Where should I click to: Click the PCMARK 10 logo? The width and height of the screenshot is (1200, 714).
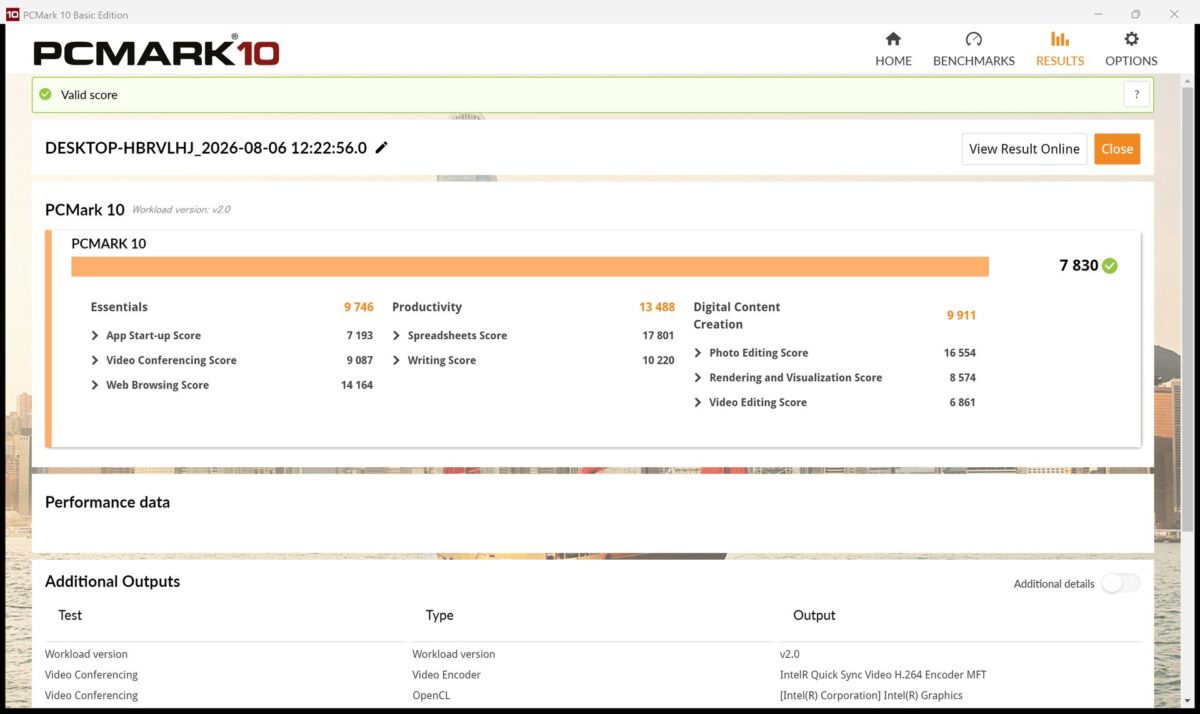[156, 52]
